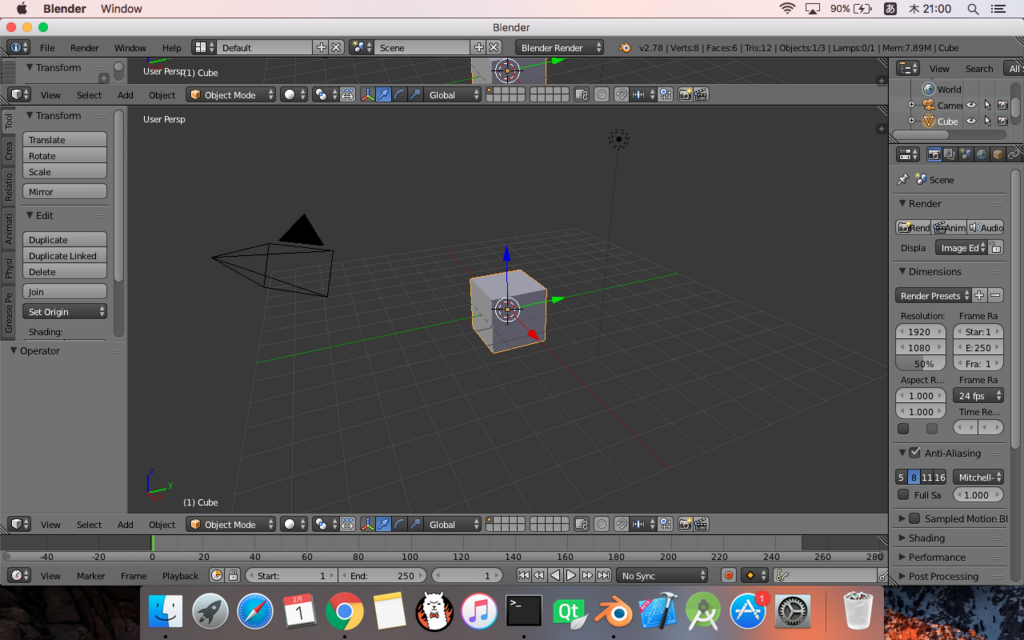This screenshot has width=1024, height=640.
Task: Set anti-aliasing samples to 5
Action: [901, 477]
